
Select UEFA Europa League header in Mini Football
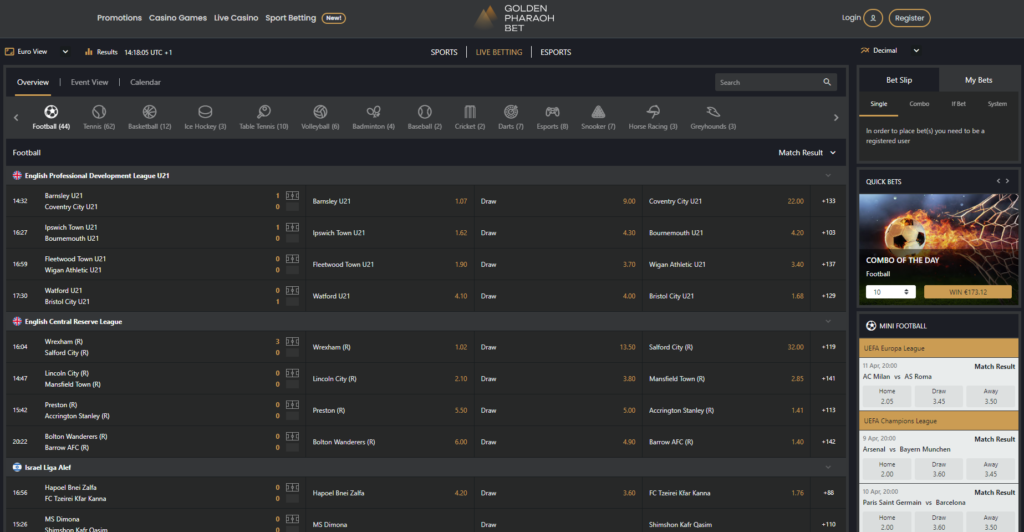938,348
